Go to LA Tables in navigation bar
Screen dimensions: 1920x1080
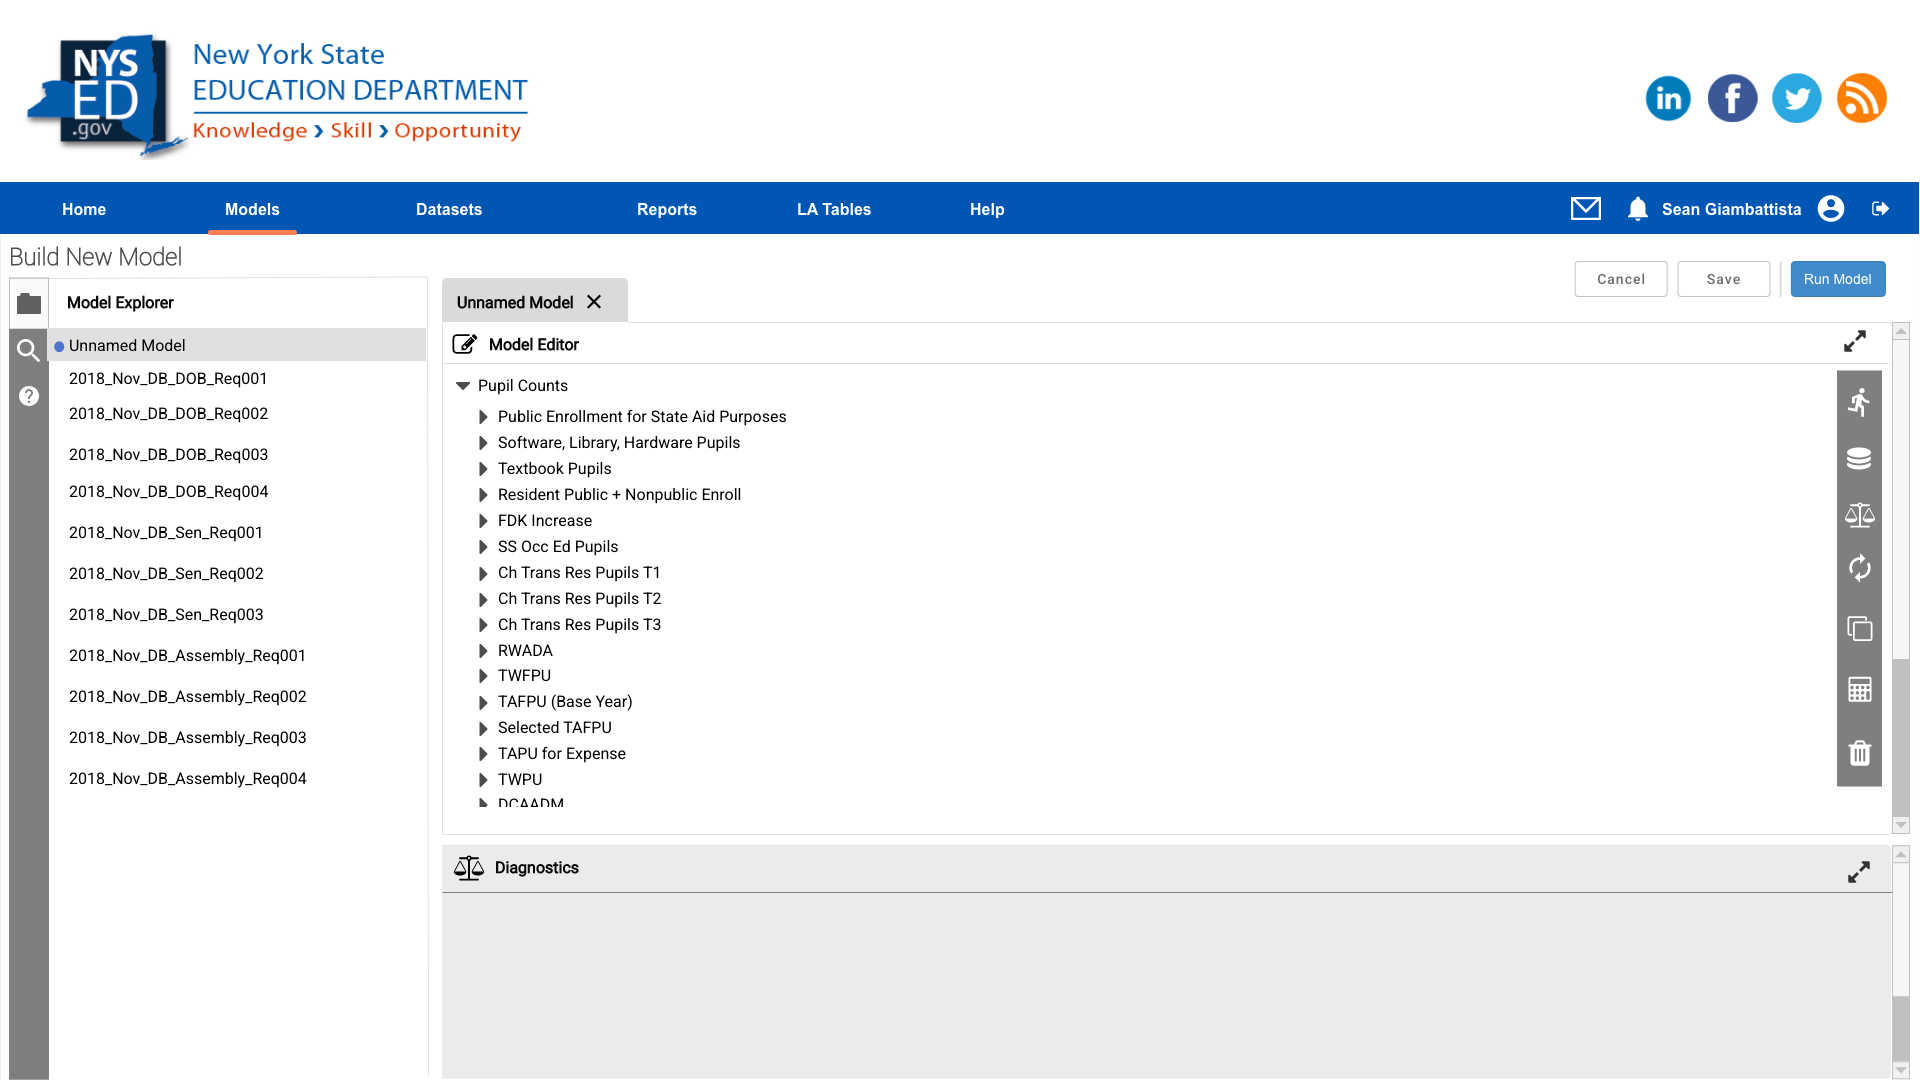pos(833,210)
